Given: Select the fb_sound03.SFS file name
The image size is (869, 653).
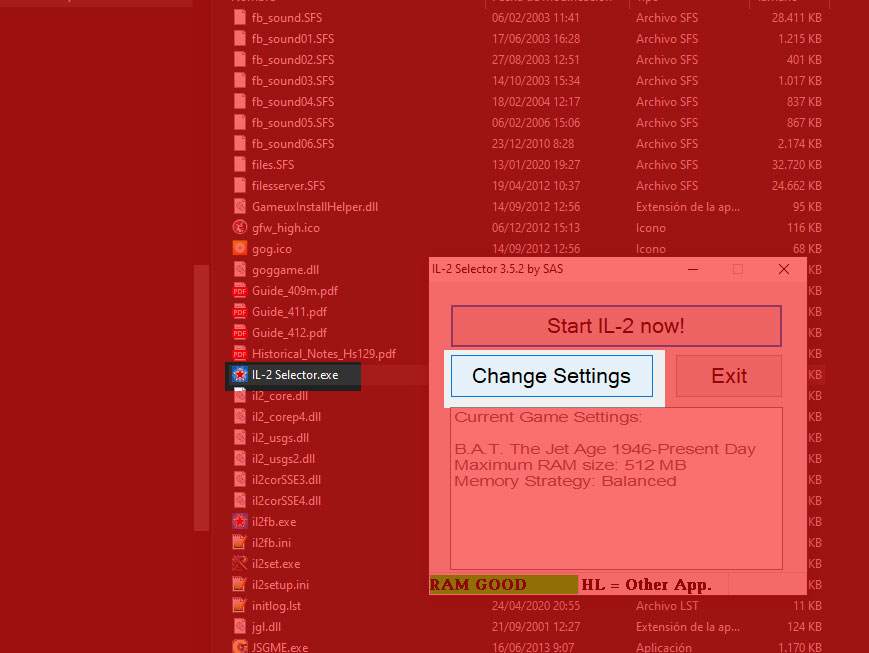Looking at the screenshot, I should click(x=293, y=81).
